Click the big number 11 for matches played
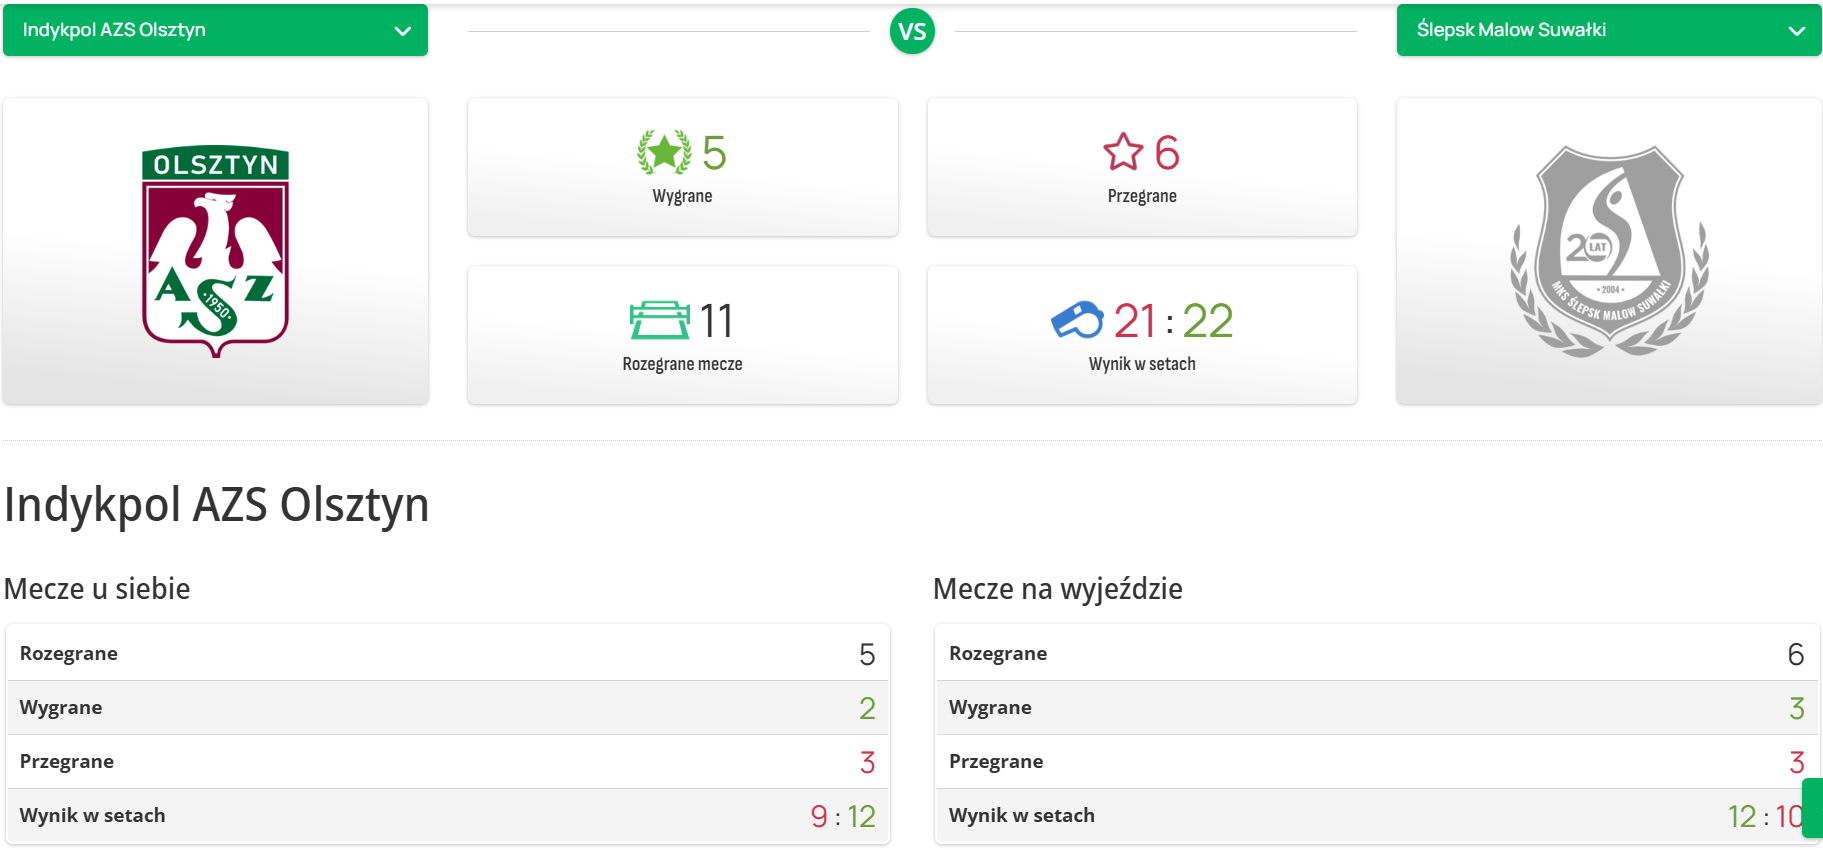1823x850 pixels. click(x=717, y=321)
